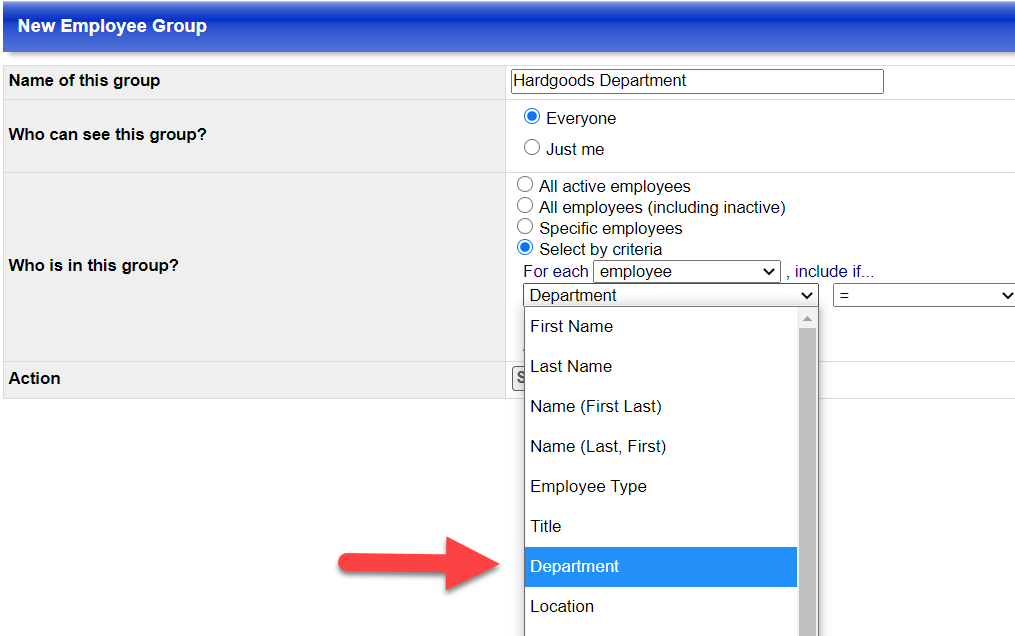The width and height of the screenshot is (1015, 636).
Task: Enable the "Specific employees" option
Action: tap(525, 226)
